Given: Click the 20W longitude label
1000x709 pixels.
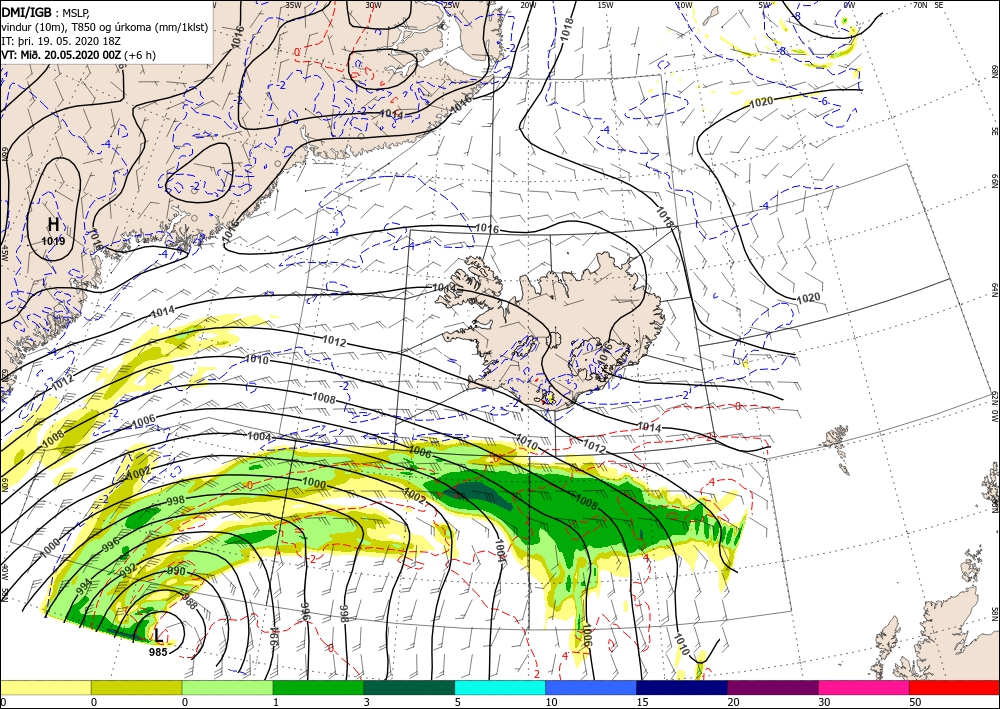Looking at the screenshot, I should [528, 4].
